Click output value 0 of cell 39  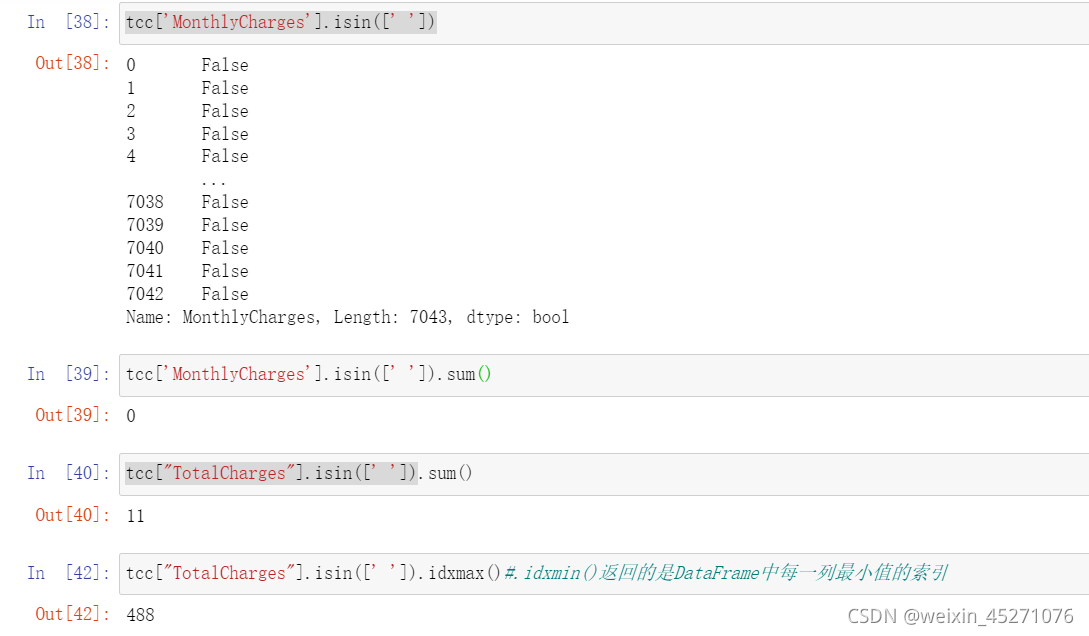[131, 417]
